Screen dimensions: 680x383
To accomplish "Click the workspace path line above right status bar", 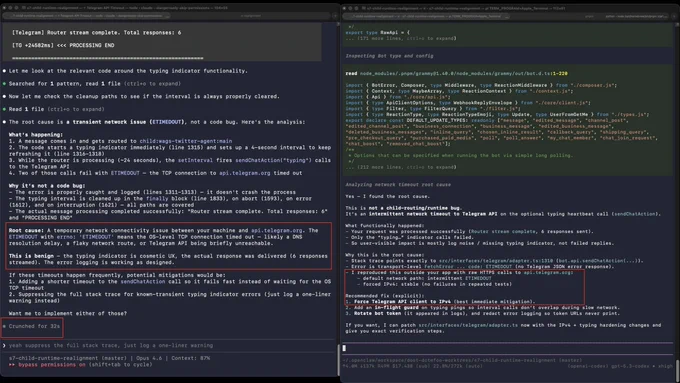I will tap(462, 360).
